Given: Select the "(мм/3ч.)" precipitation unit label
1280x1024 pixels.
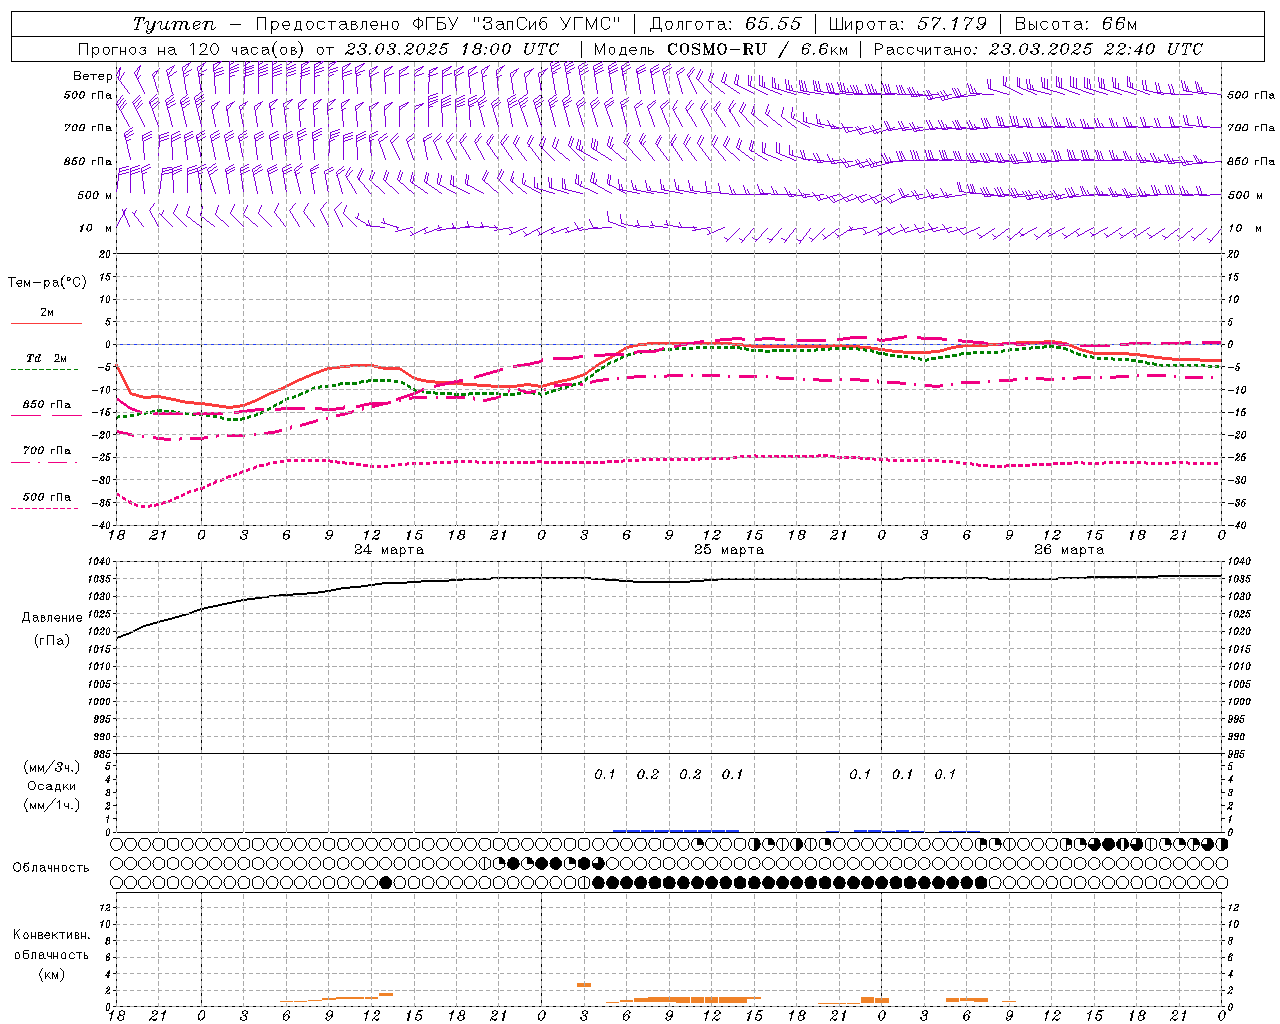Looking at the screenshot, I should point(51,767).
